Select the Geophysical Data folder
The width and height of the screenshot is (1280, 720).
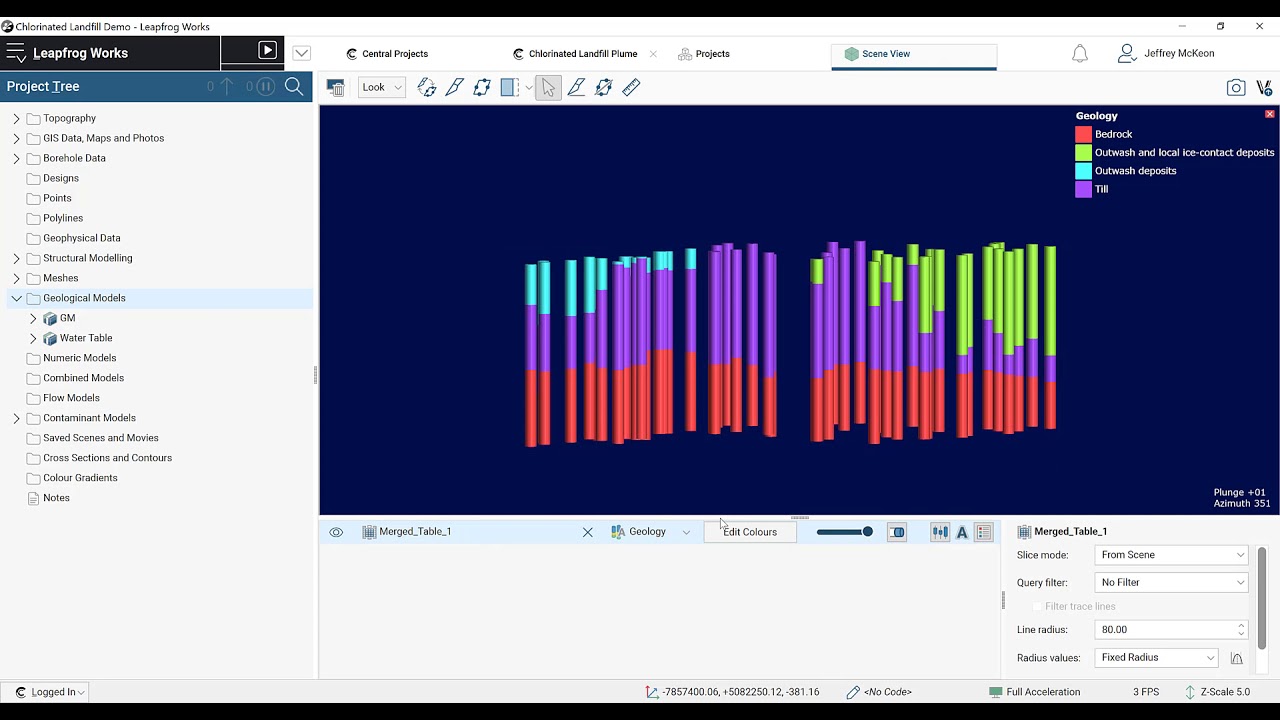pyautogui.click(x=82, y=238)
